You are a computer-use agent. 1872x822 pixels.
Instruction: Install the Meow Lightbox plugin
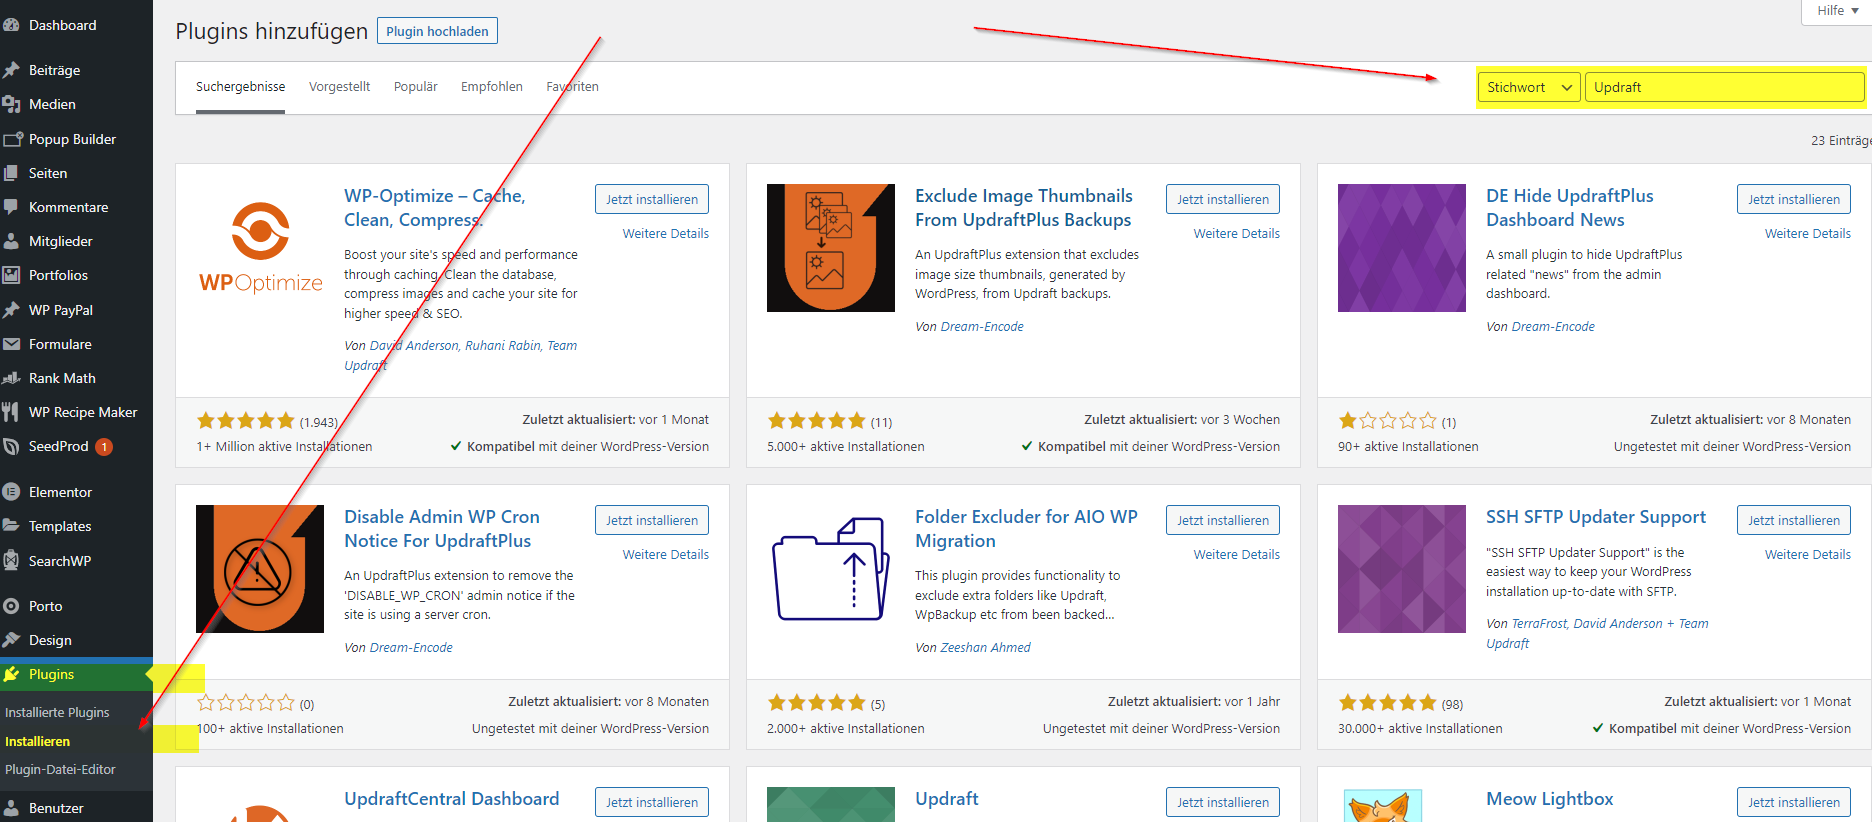point(1794,802)
